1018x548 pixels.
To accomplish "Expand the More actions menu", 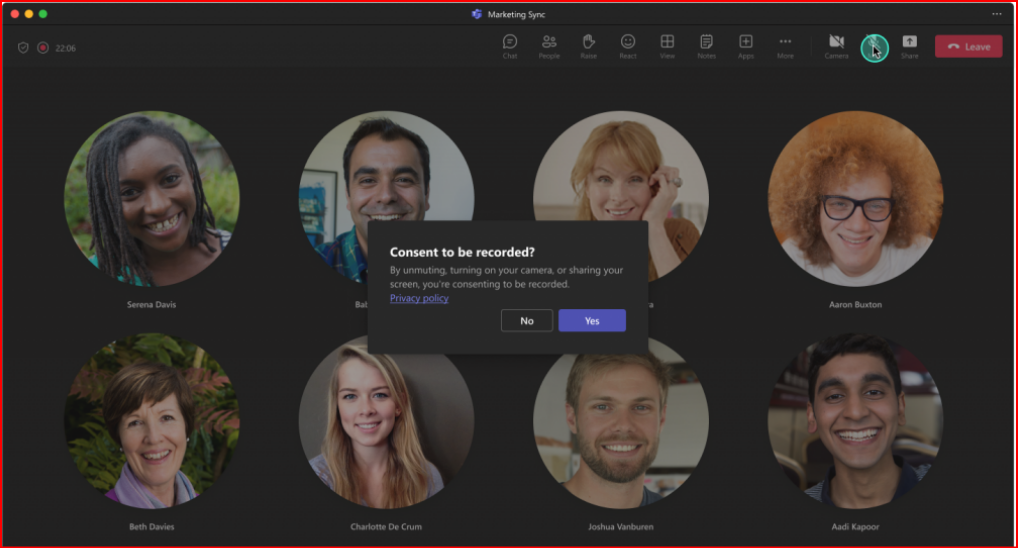I will click(x=785, y=45).
